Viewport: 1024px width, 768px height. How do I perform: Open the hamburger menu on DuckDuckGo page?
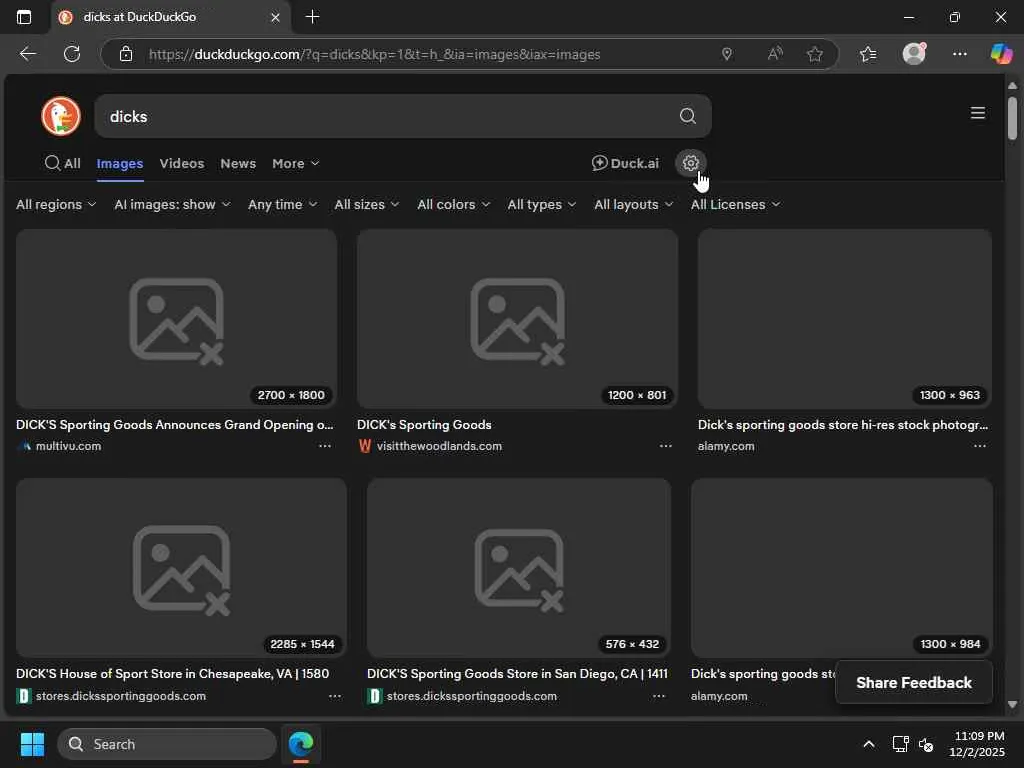click(977, 113)
